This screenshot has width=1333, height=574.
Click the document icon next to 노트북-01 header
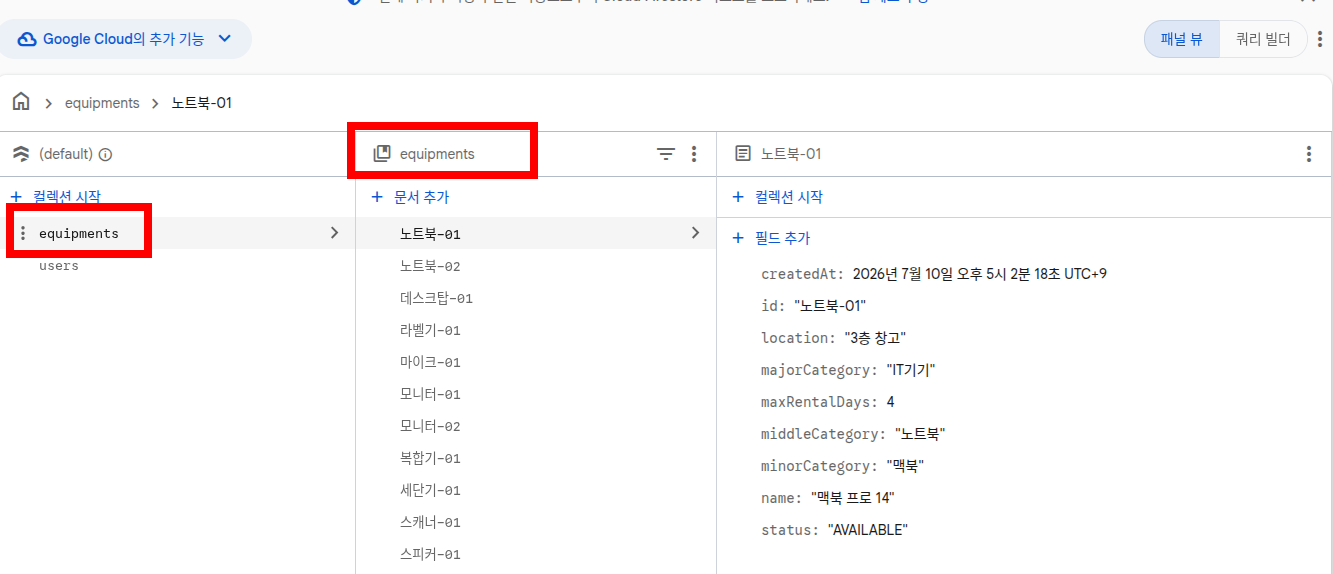pyautogui.click(x=742, y=154)
